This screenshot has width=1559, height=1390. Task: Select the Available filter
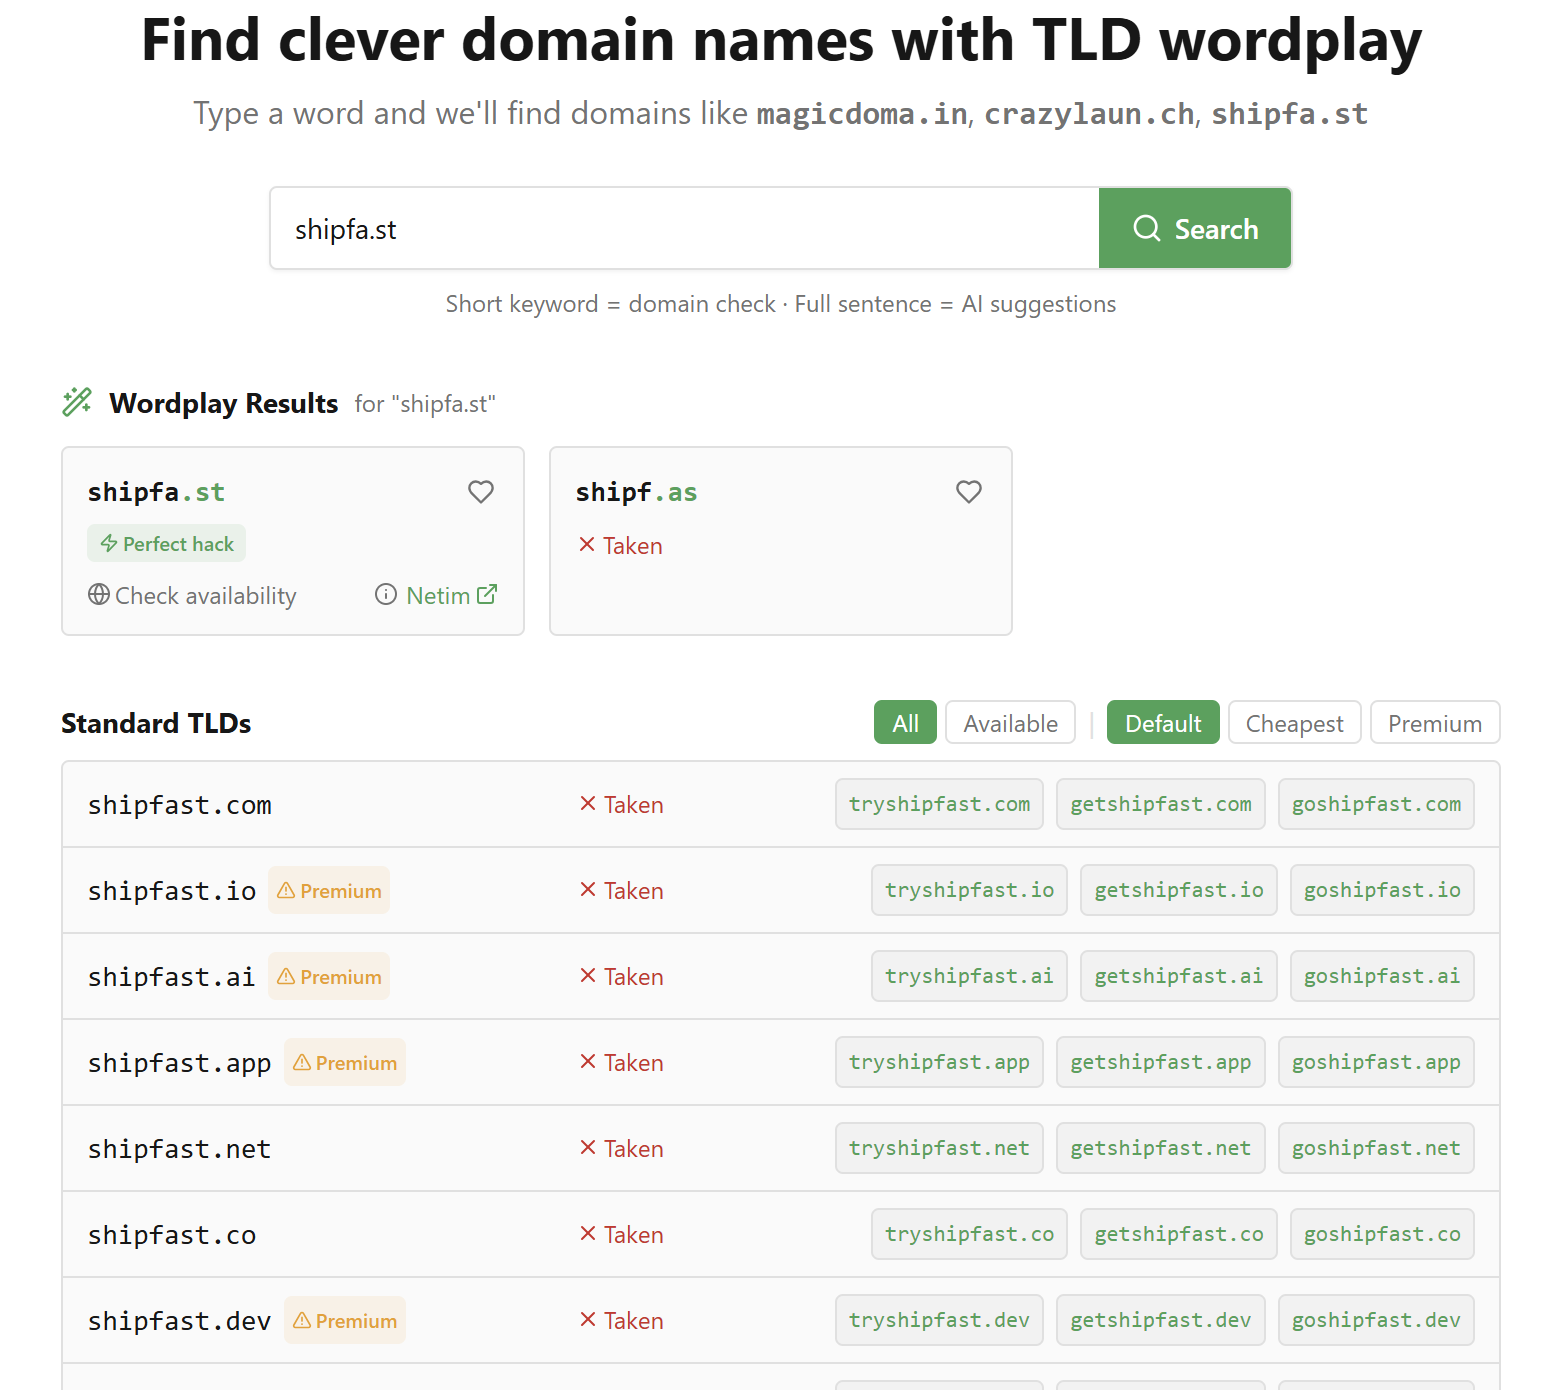(1010, 723)
